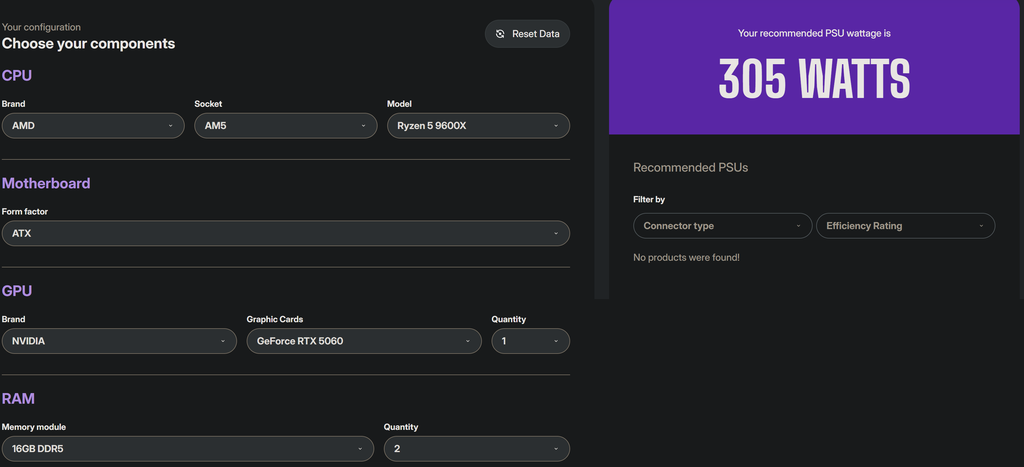Image resolution: width=1024 pixels, height=467 pixels.
Task: Click the chevron on the Efficiency Rating filter
Action: pyautogui.click(x=981, y=226)
